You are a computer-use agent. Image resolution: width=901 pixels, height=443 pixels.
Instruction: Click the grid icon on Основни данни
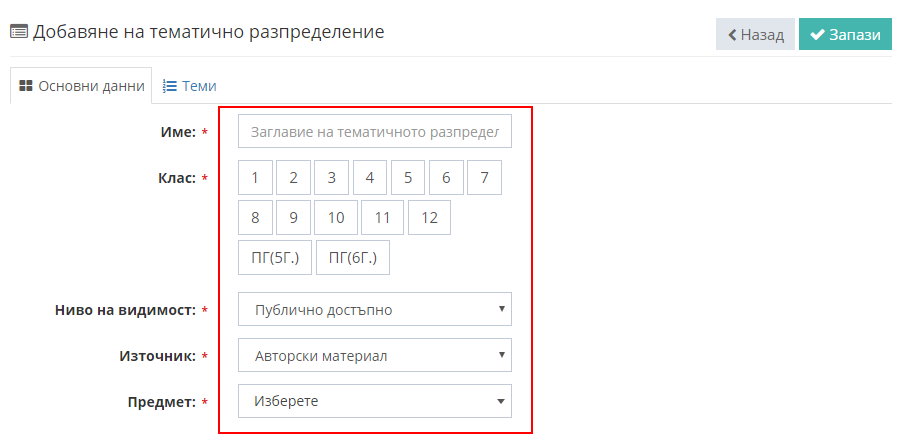pos(25,86)
